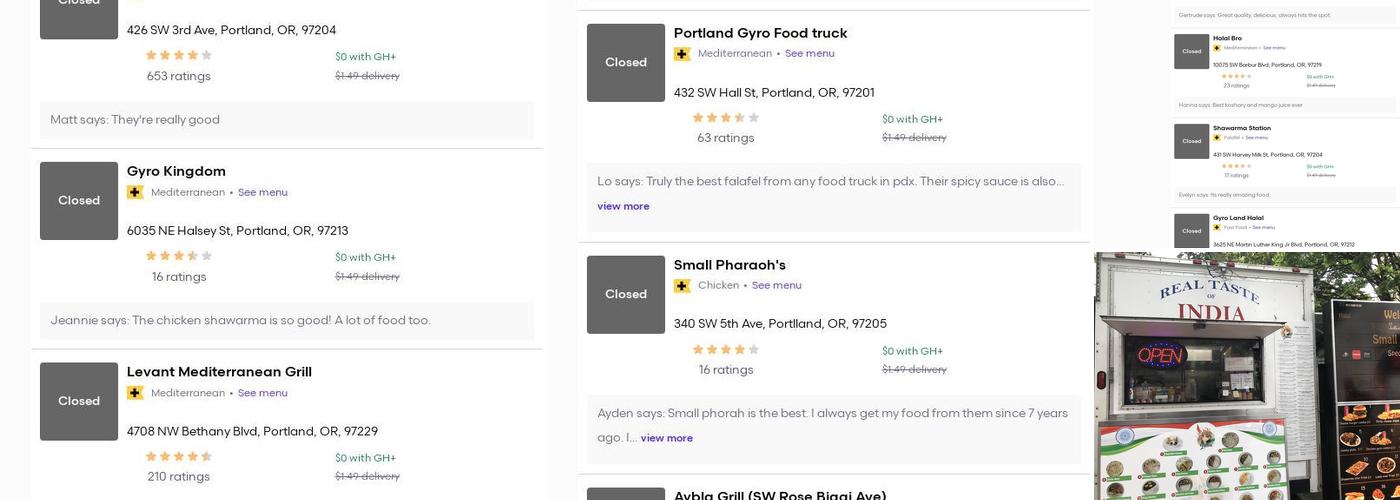Image resolution: width=1400 pixels, height=500 pixels.
Task: Click the star rating for Gyro Kingdom
Action: coord(179,256)
